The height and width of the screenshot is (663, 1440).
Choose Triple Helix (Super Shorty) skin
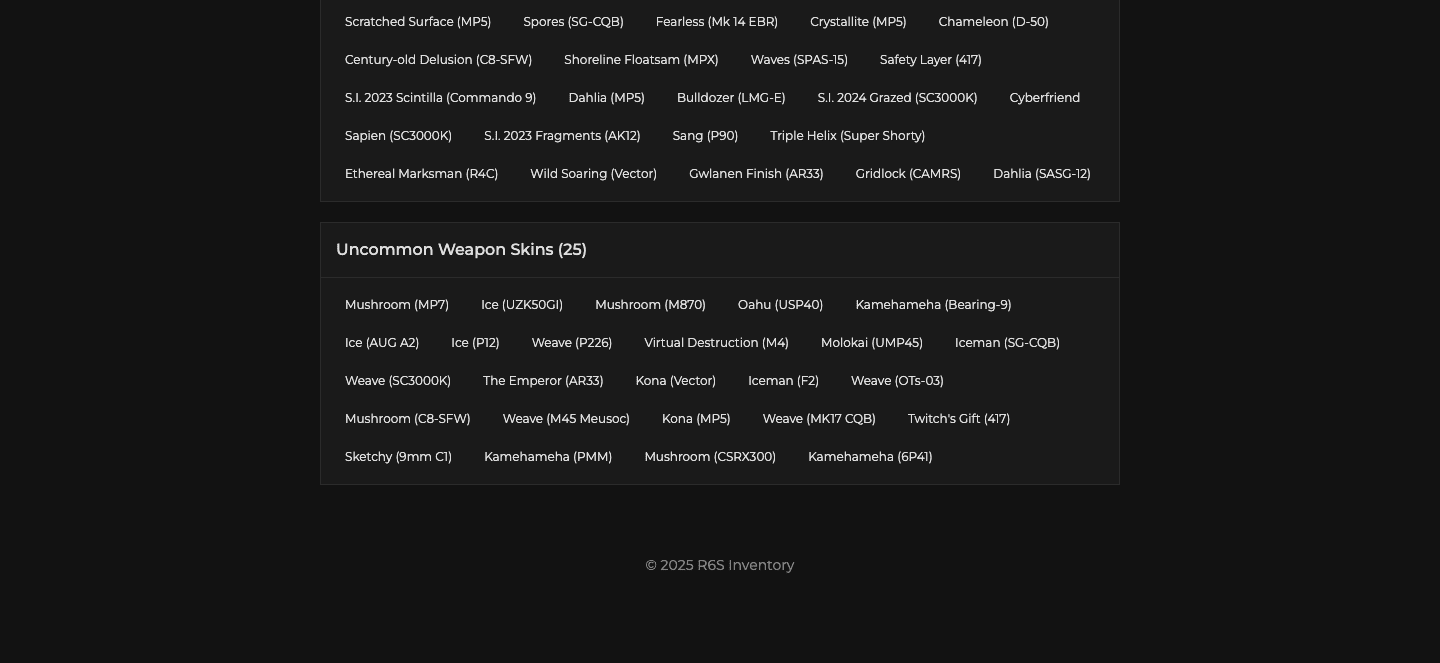pyautogui.click(x=847, y=136)
